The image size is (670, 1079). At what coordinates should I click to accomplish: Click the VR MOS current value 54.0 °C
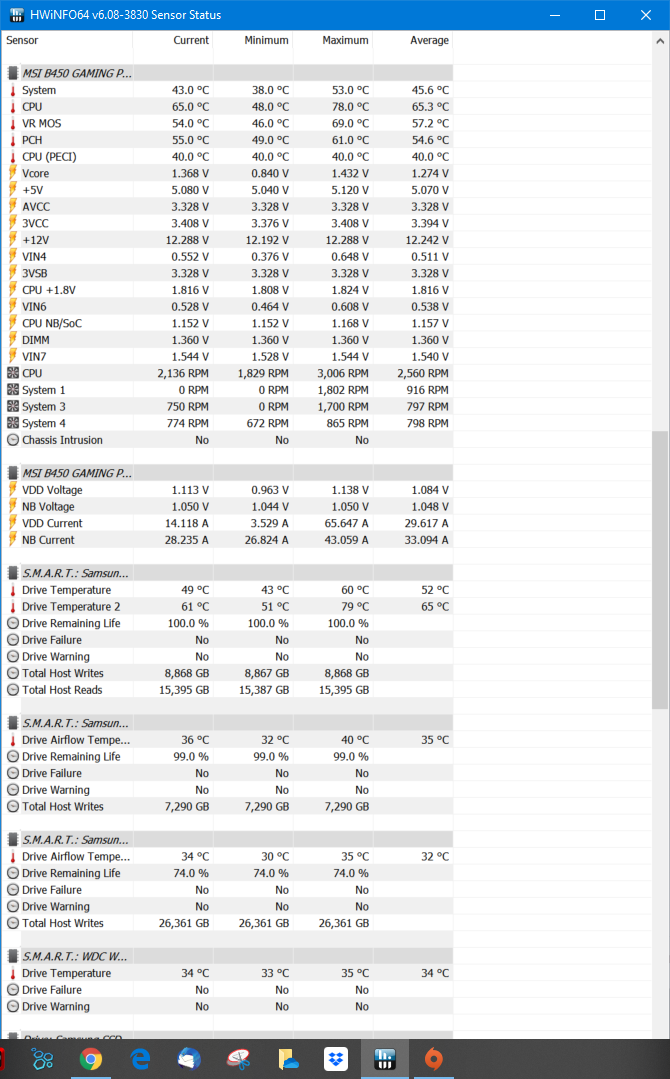[191, 123]
